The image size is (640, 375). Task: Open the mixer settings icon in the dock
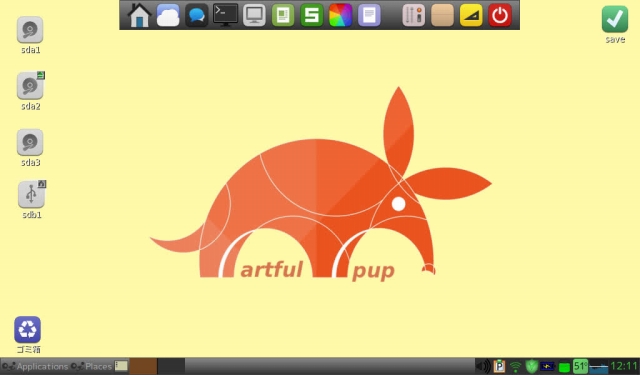[x=413, y=16]
